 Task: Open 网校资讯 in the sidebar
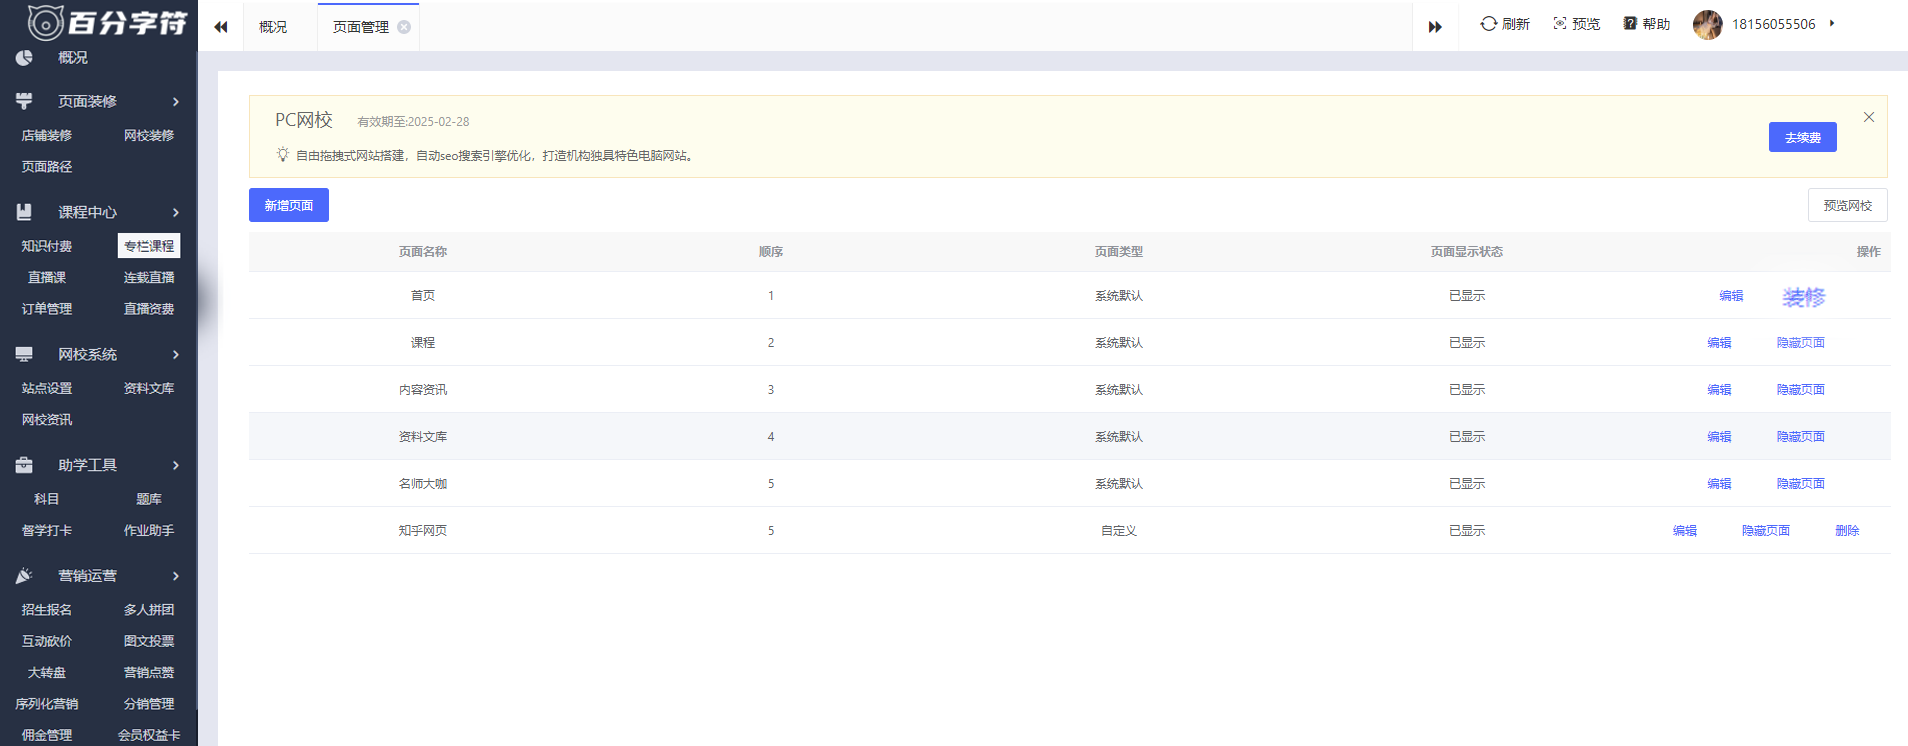coord(47,420)
